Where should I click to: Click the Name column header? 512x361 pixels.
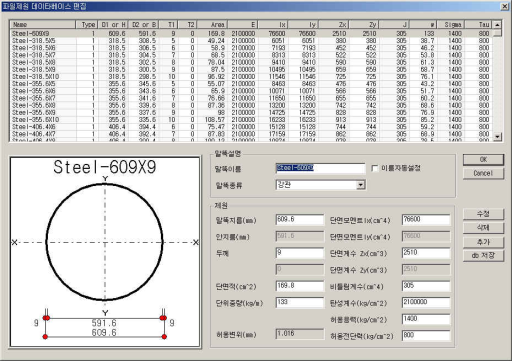point(43,25)
